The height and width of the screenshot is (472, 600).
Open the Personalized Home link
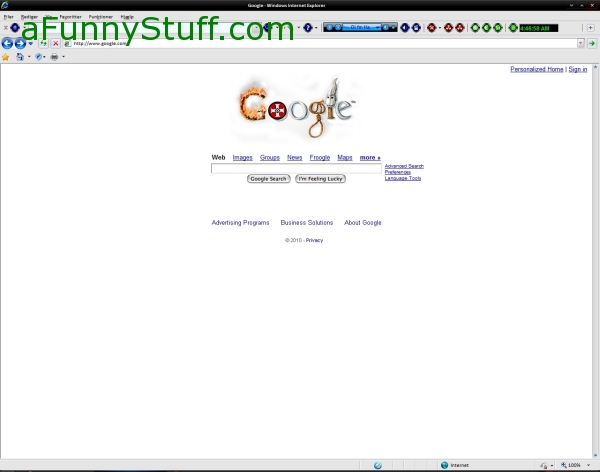tap(537, 69)
